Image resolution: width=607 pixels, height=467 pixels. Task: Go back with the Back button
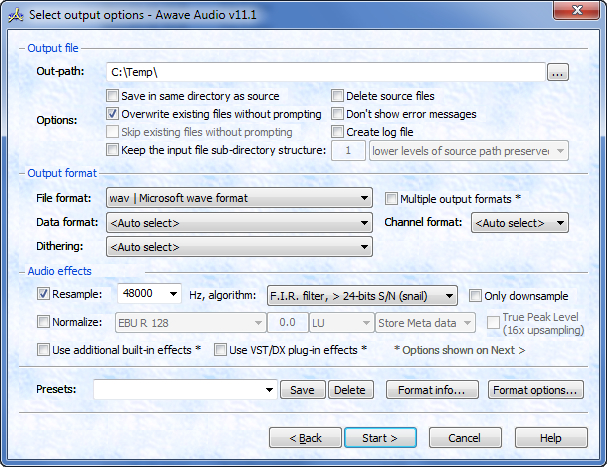click(305, 438)
